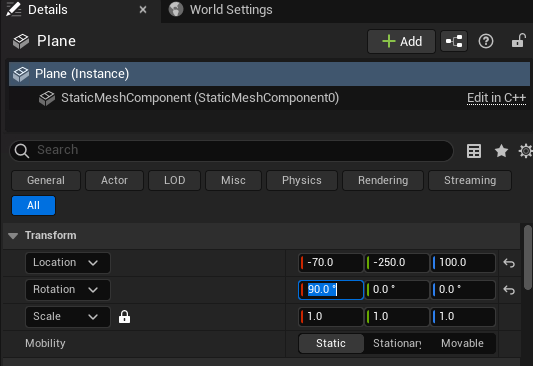Image resolution: width=533 pixels, height=366 pixels.
Task: Click the Details pencil icon
Action: 14,9
